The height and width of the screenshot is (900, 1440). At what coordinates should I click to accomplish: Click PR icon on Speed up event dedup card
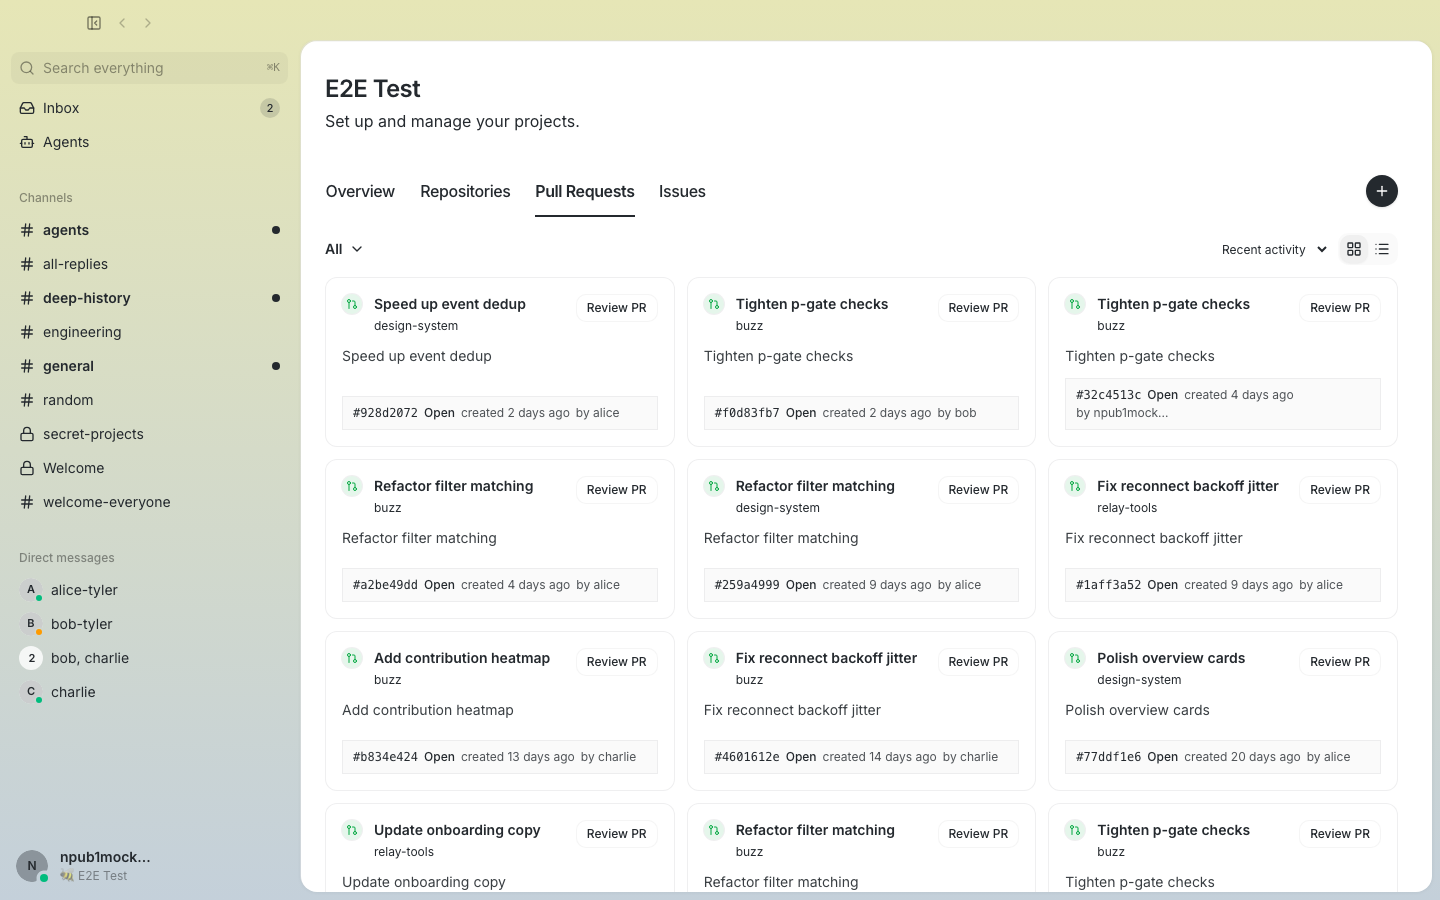pos(352,304)
